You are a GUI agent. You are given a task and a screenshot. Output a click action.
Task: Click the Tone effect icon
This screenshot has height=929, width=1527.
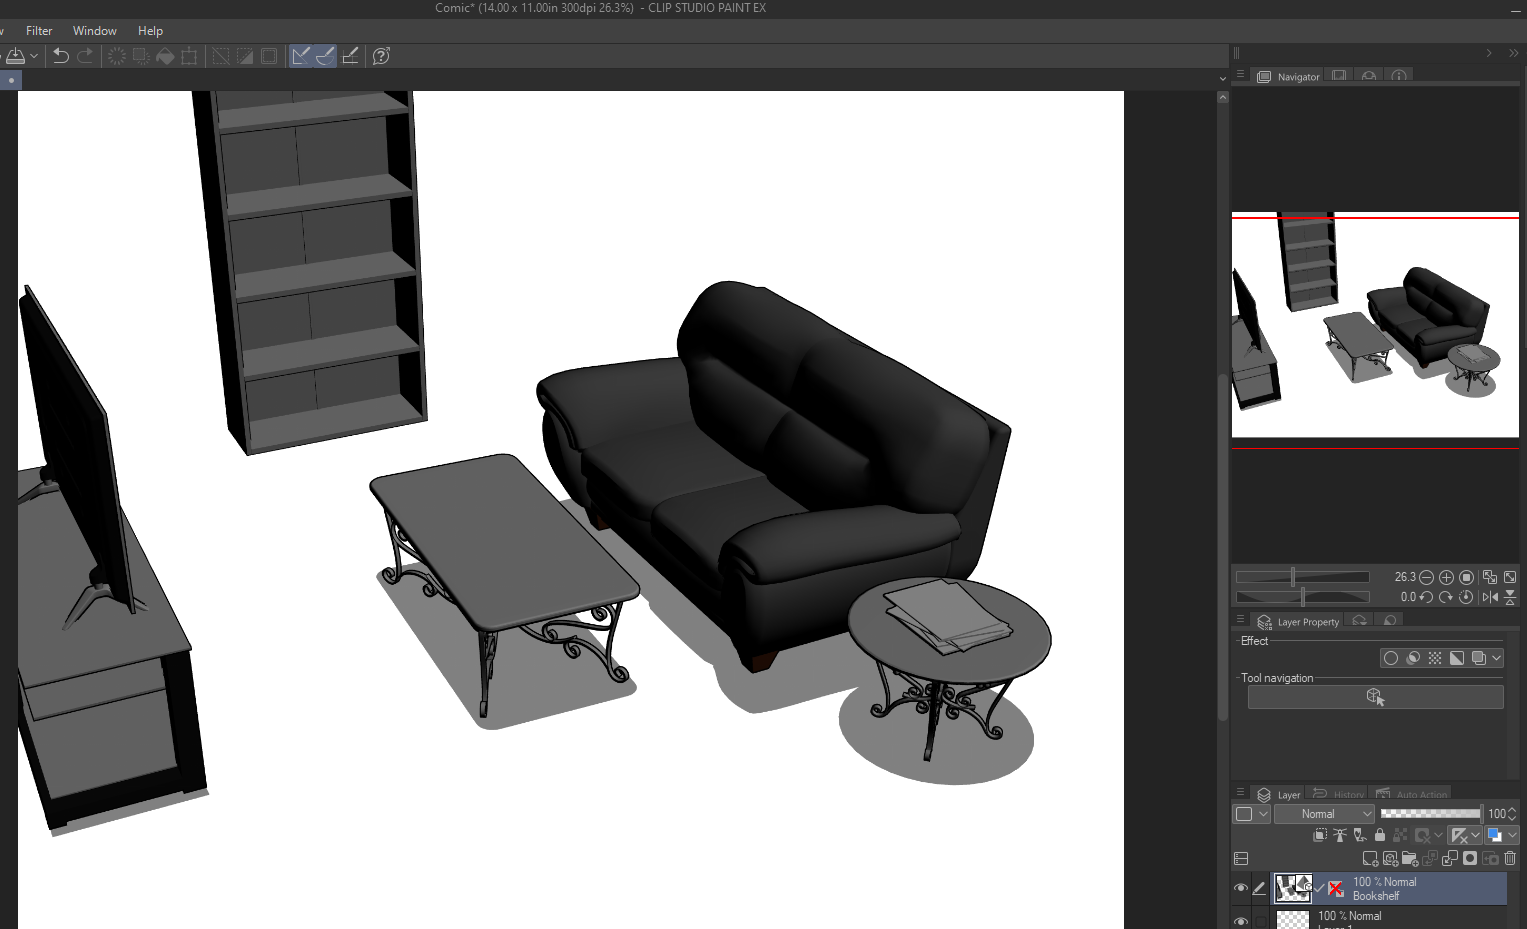coord(1435,658)
